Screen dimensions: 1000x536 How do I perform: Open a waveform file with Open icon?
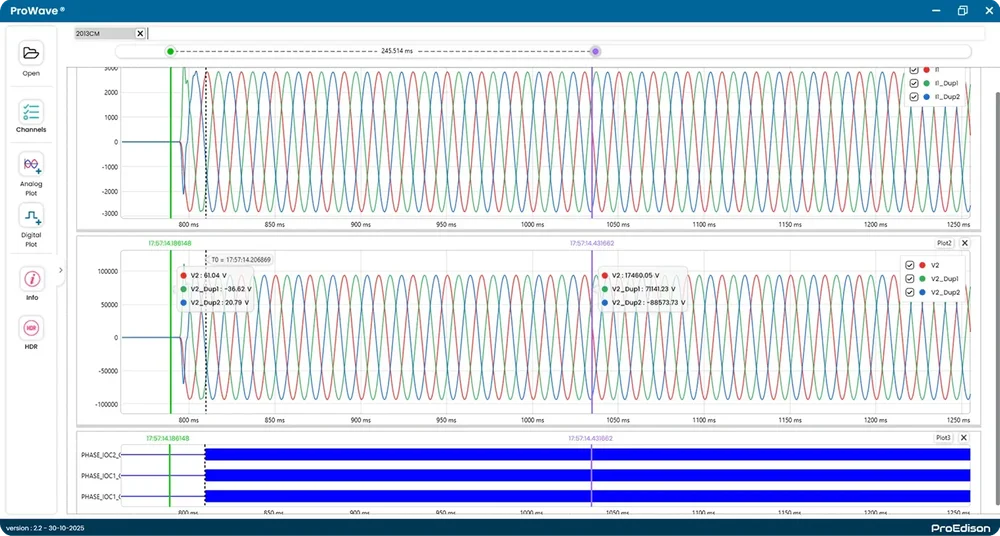coord(31,54)
